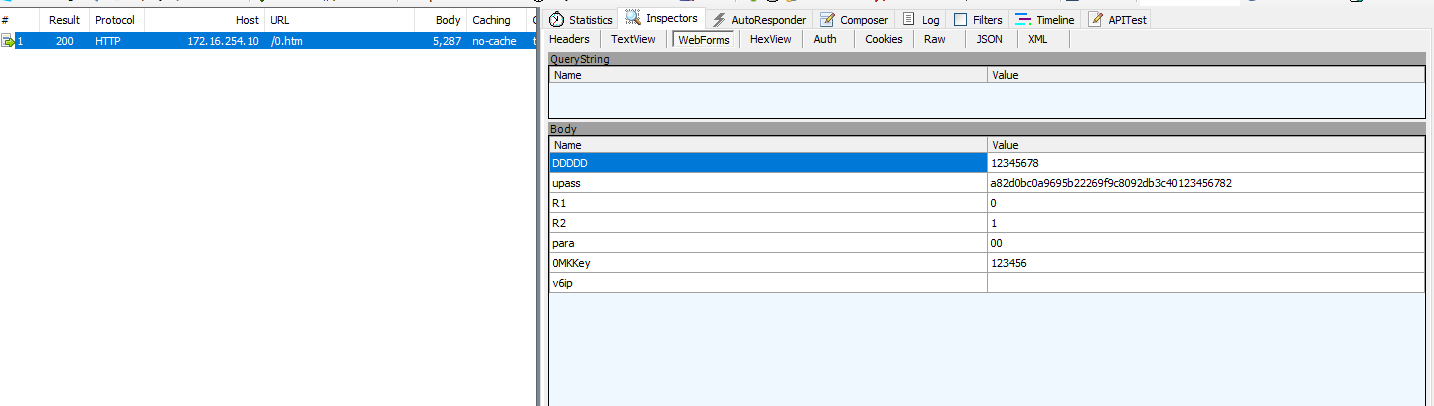Click the APITest notepad icon
This screenshot has height=406, width=1434.
coord(1096,19)
